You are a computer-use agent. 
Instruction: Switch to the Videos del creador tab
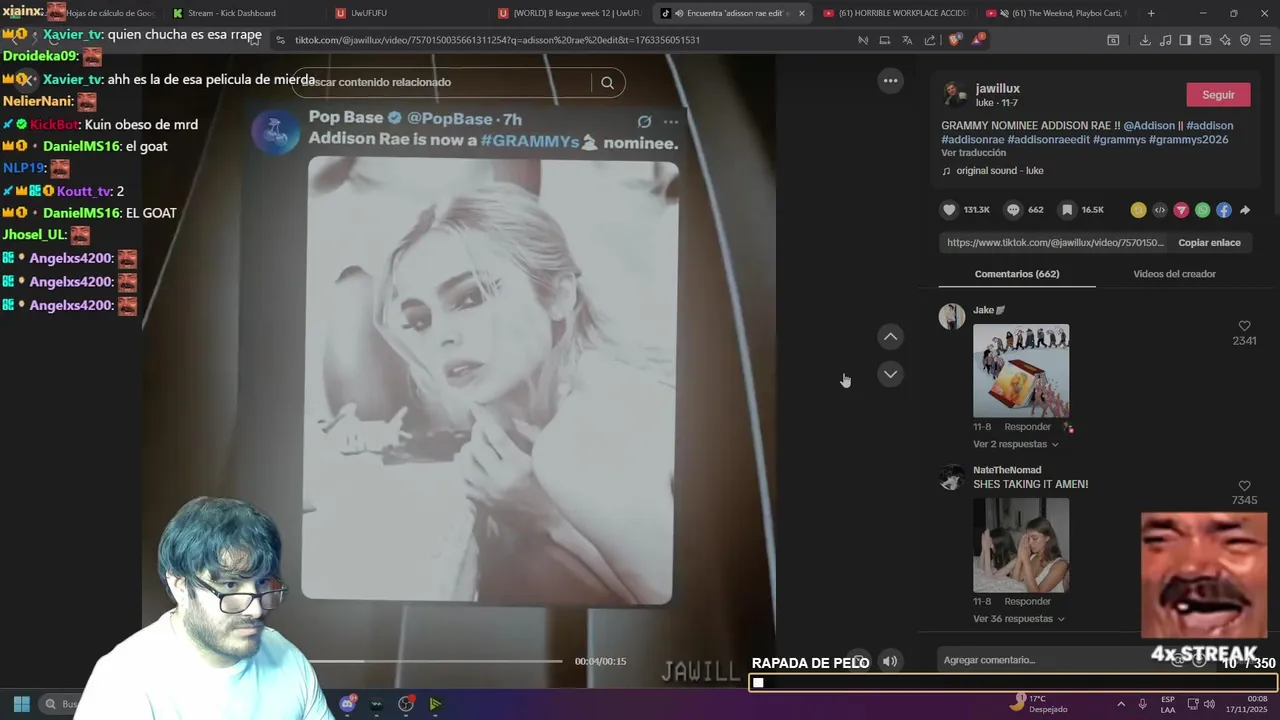pyautogui.click(x=1174, y=274)
